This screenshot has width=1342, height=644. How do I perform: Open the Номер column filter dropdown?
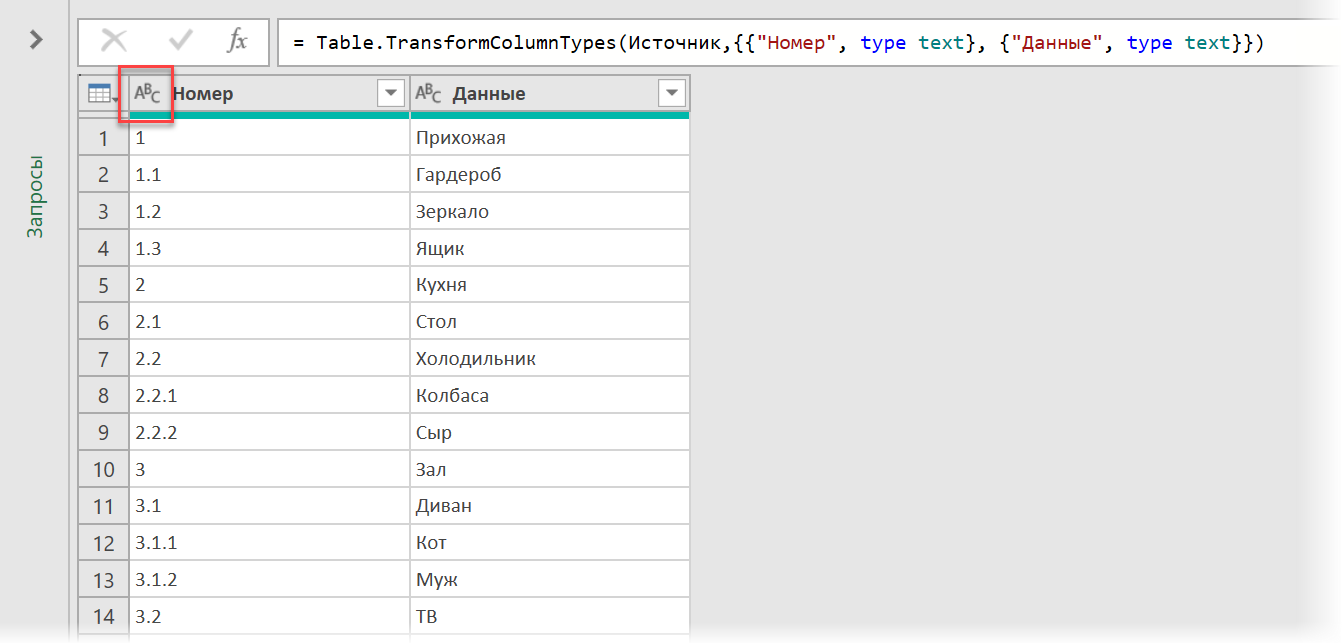pos(390,94)
